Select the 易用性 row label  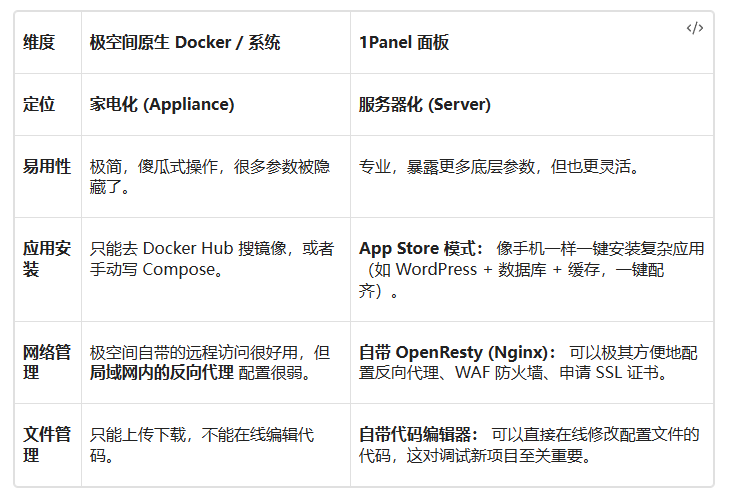tap(47, 167)
